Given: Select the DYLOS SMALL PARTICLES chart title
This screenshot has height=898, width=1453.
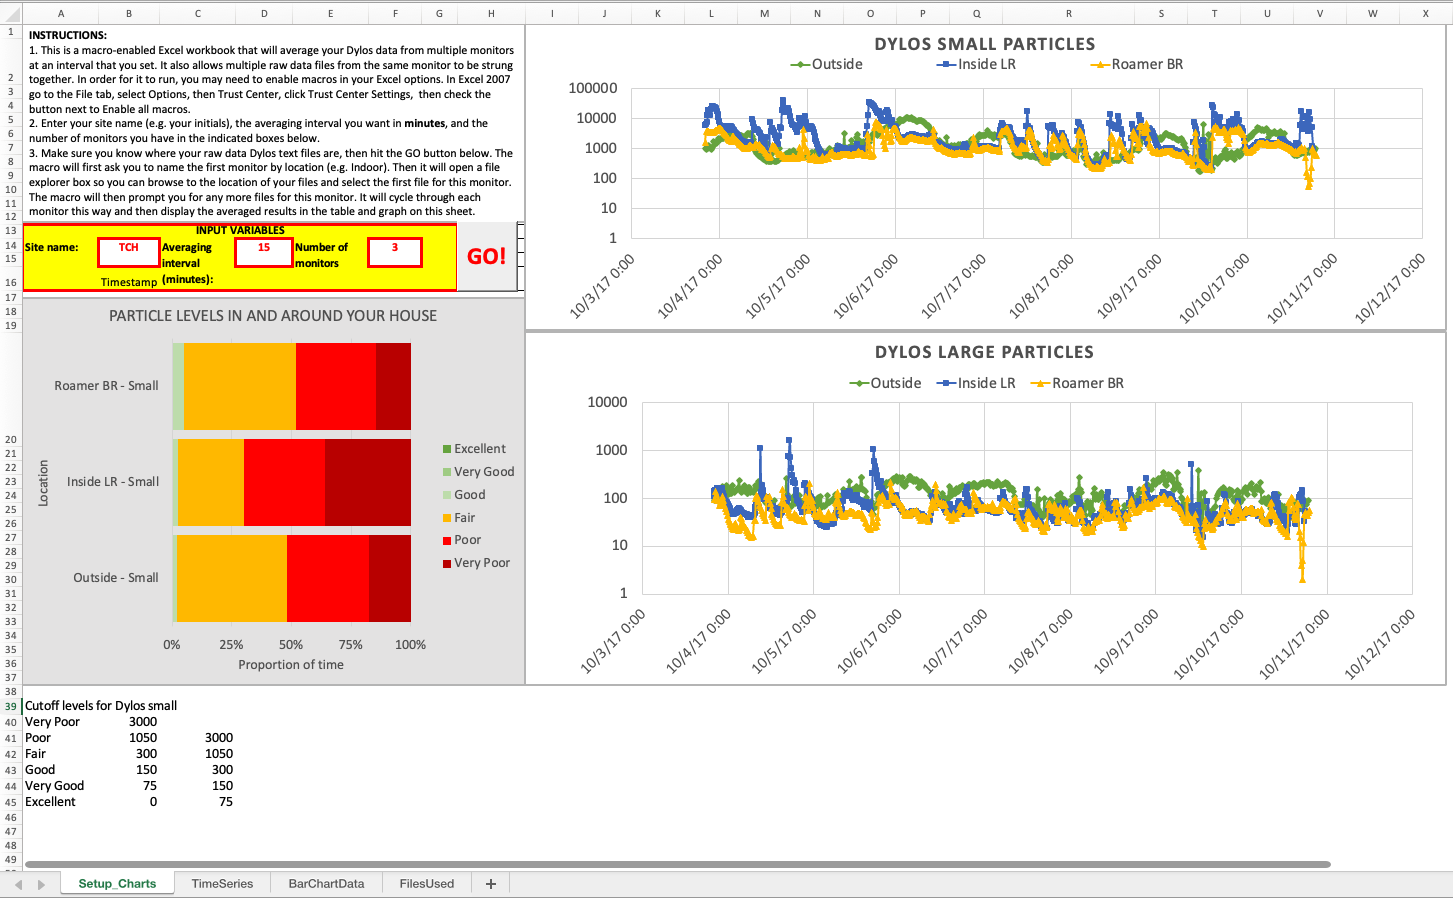Looking at the screenshot, I should point(985,44).
